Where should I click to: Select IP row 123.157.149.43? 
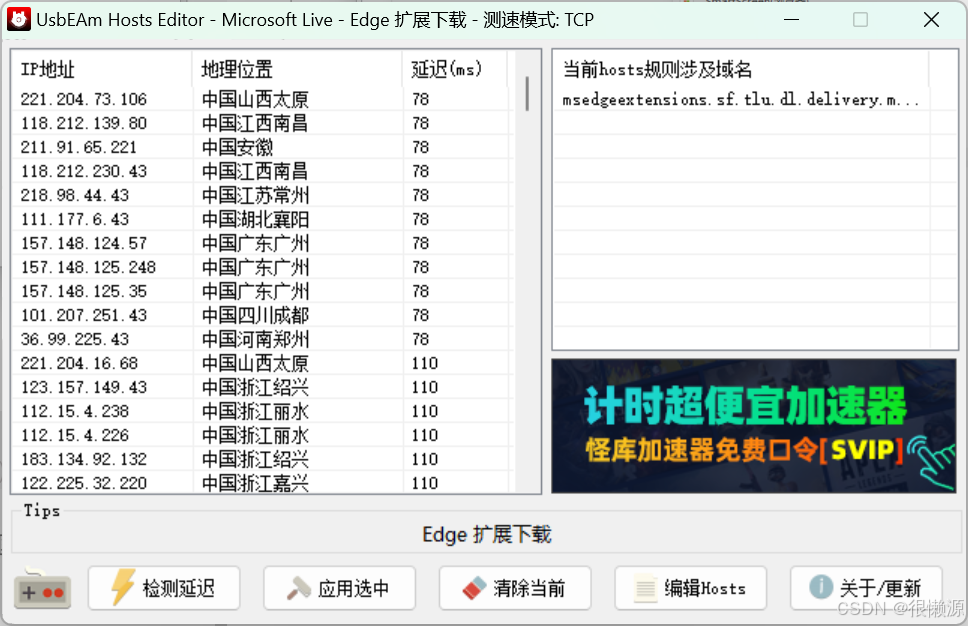pos(262,388)
